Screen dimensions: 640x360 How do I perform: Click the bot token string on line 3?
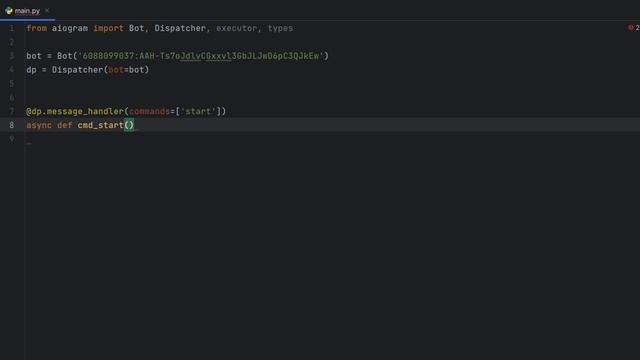tap(200, 56)
